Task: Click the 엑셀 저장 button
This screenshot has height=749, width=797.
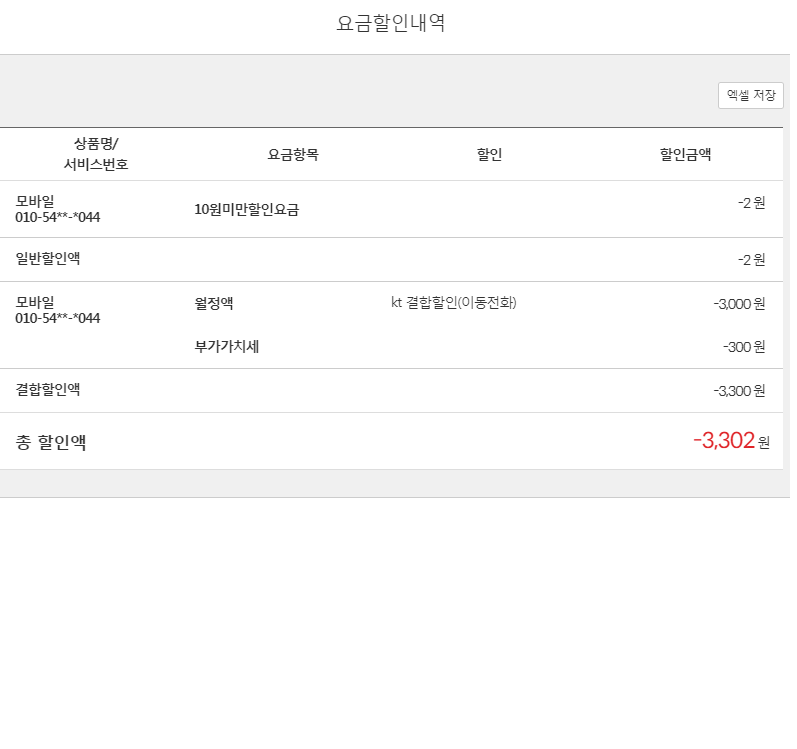Action: pyautogui.click(x=750, y=95)
